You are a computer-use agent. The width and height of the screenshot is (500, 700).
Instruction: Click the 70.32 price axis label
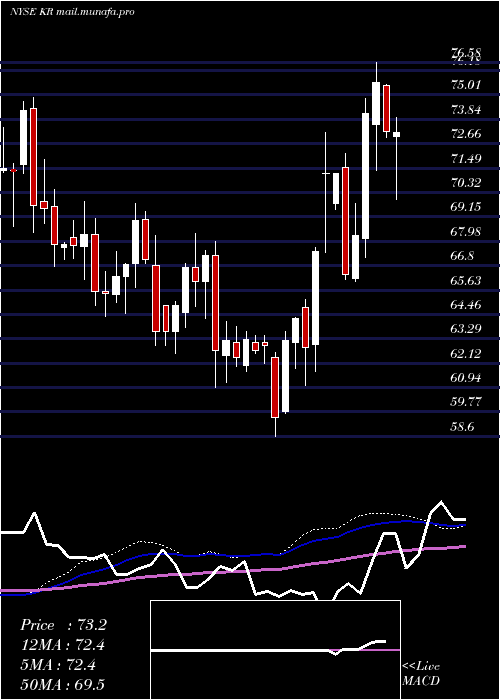point(467,182)
